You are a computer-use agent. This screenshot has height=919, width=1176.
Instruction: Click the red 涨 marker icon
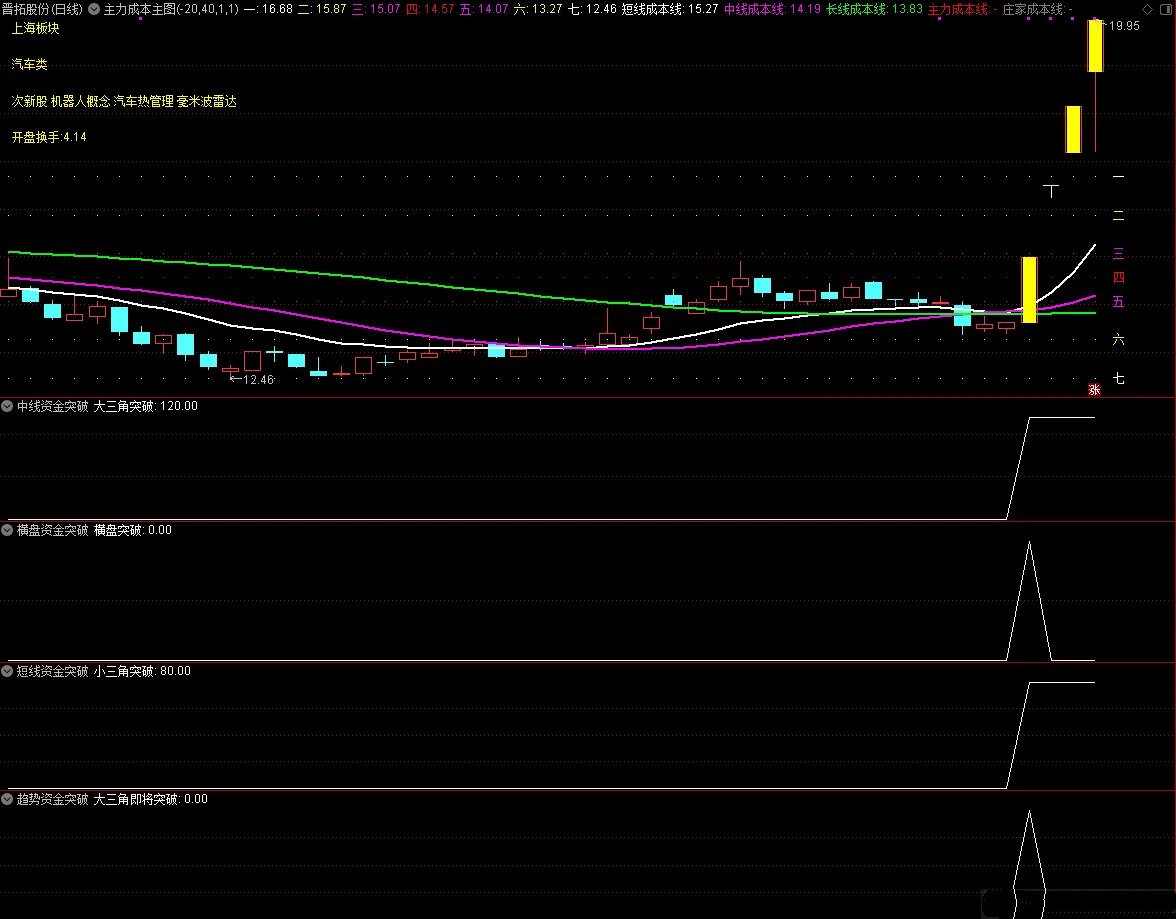point(1094,389)
